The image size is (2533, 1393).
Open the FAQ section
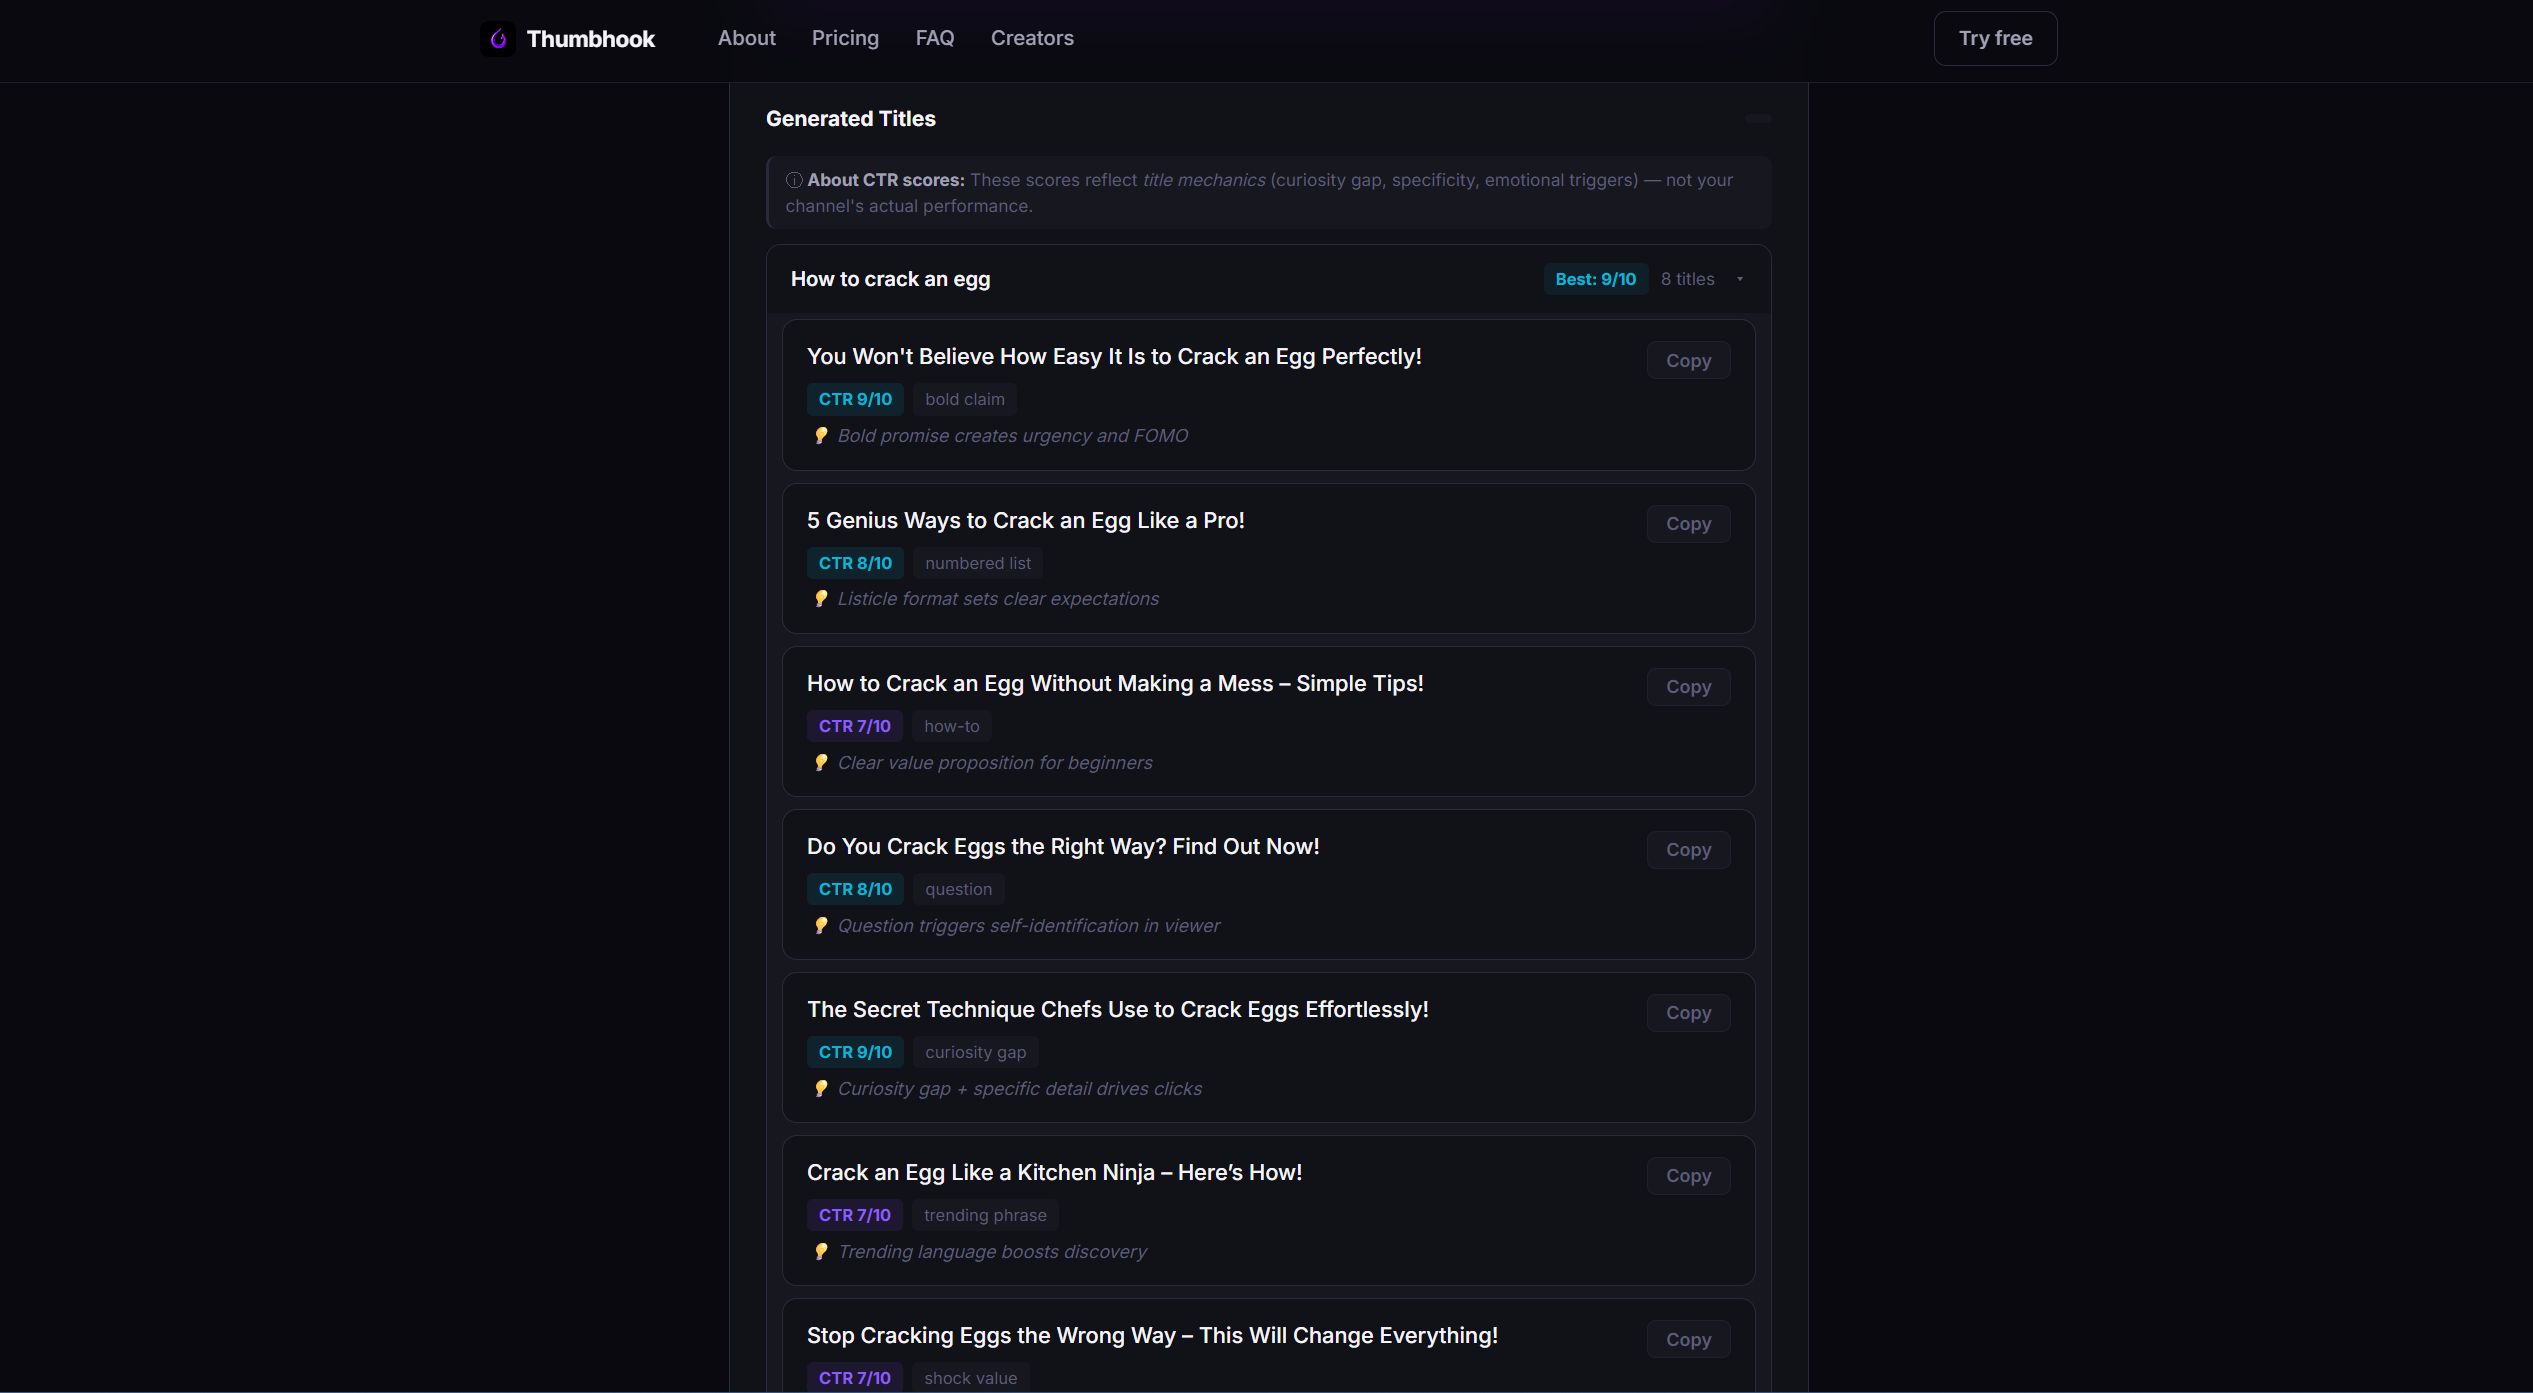point(934,38)
